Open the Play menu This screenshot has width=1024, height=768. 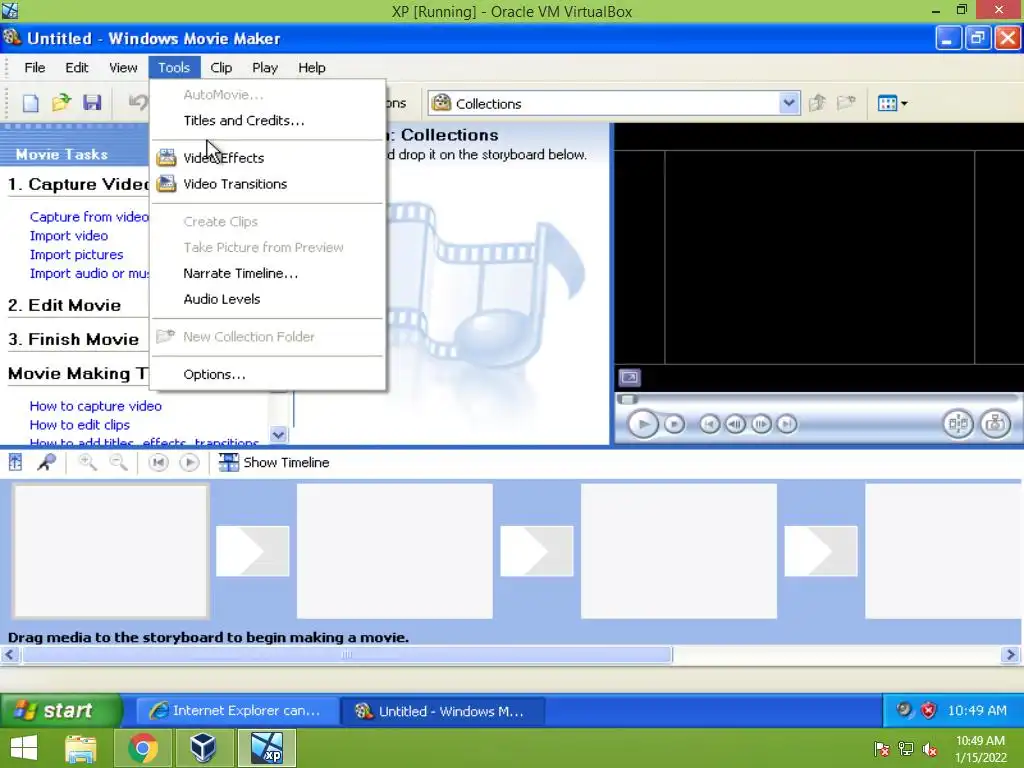pos(264,67)
